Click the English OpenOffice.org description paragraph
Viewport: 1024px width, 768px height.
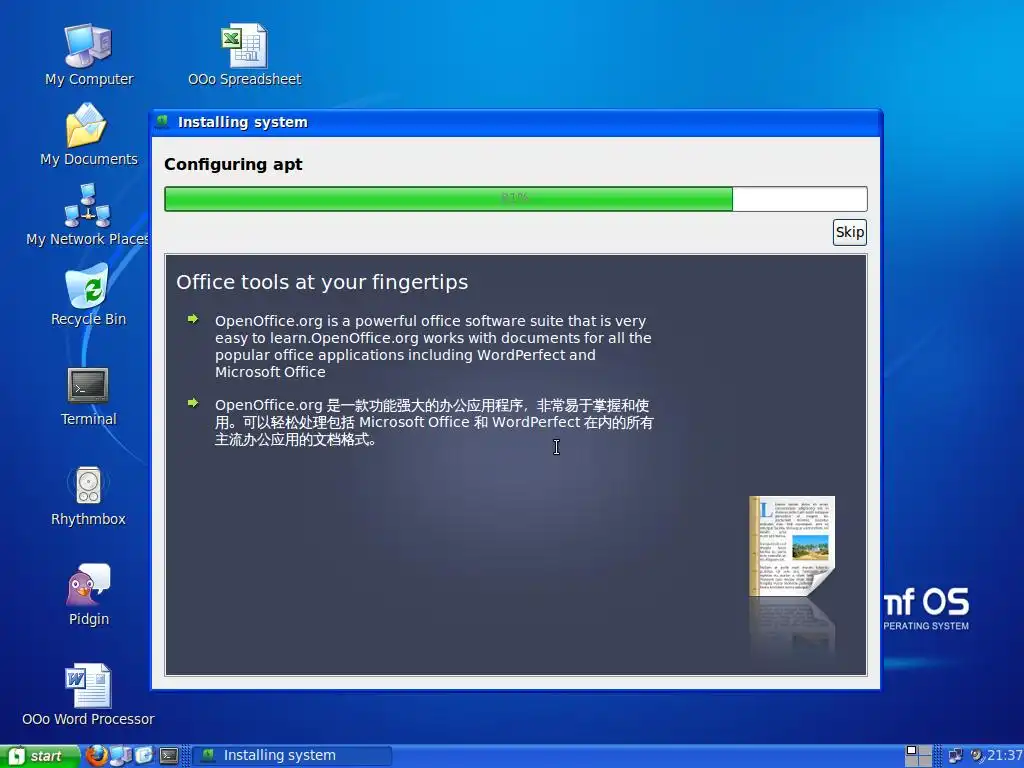tap(433, 346)
